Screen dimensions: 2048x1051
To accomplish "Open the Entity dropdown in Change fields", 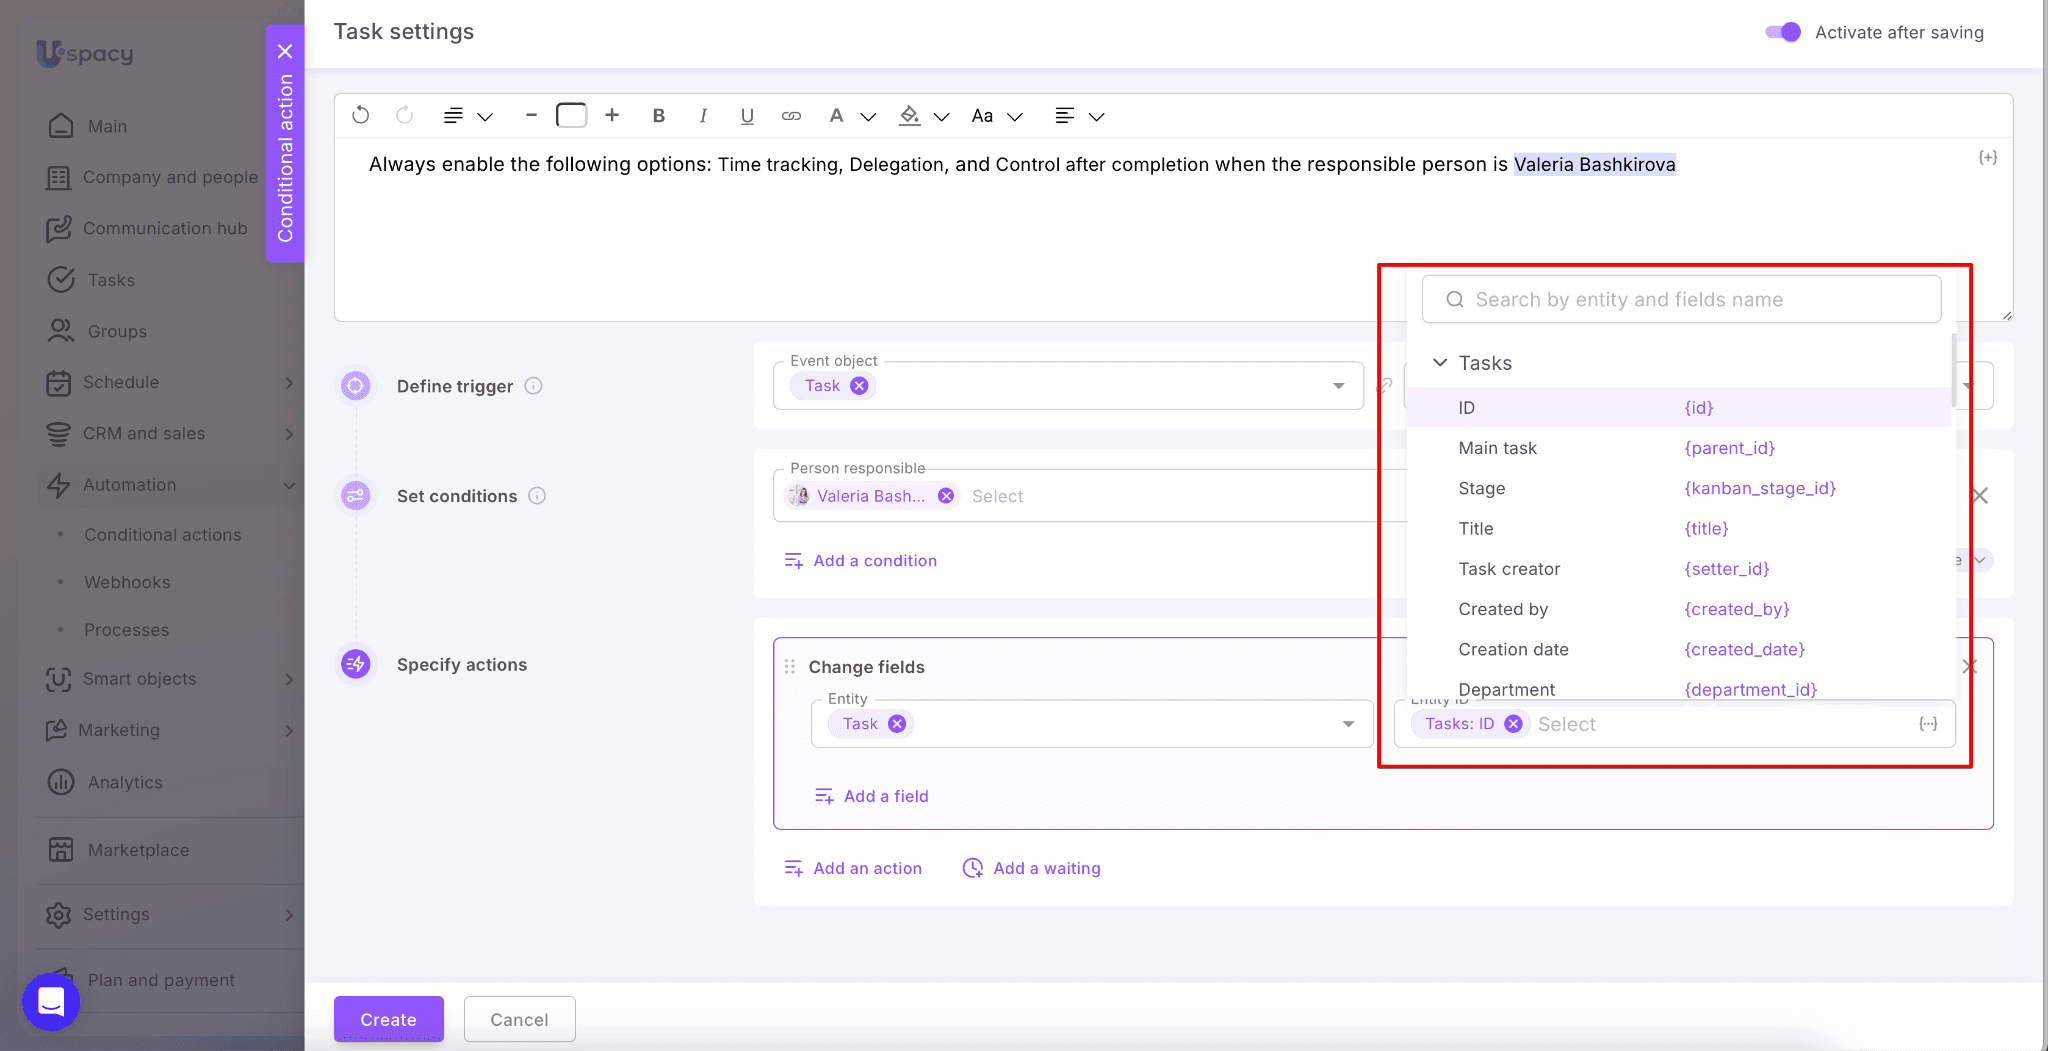I will tap(1348, 724).
